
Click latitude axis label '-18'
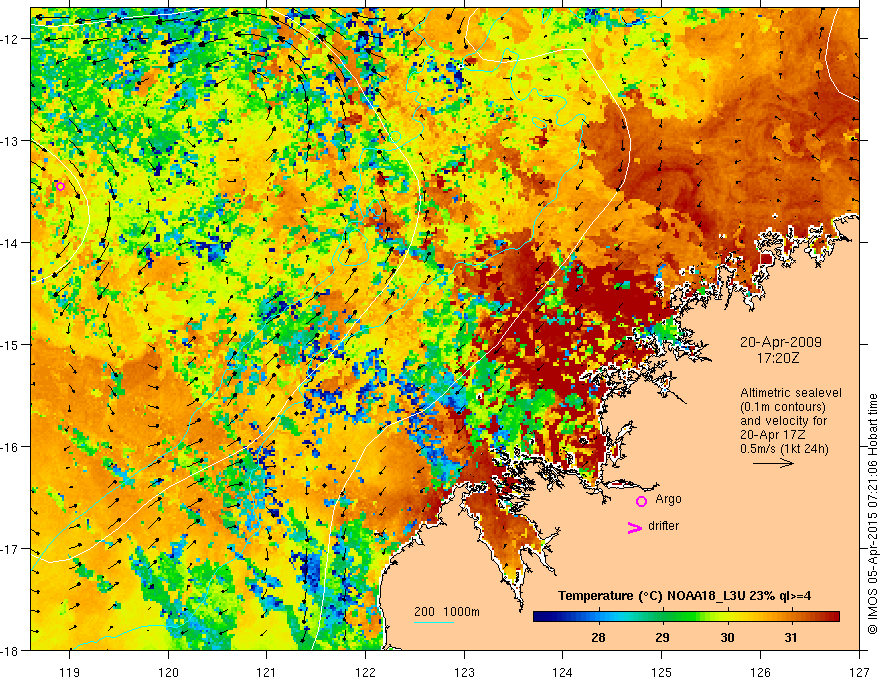point(11,651)
